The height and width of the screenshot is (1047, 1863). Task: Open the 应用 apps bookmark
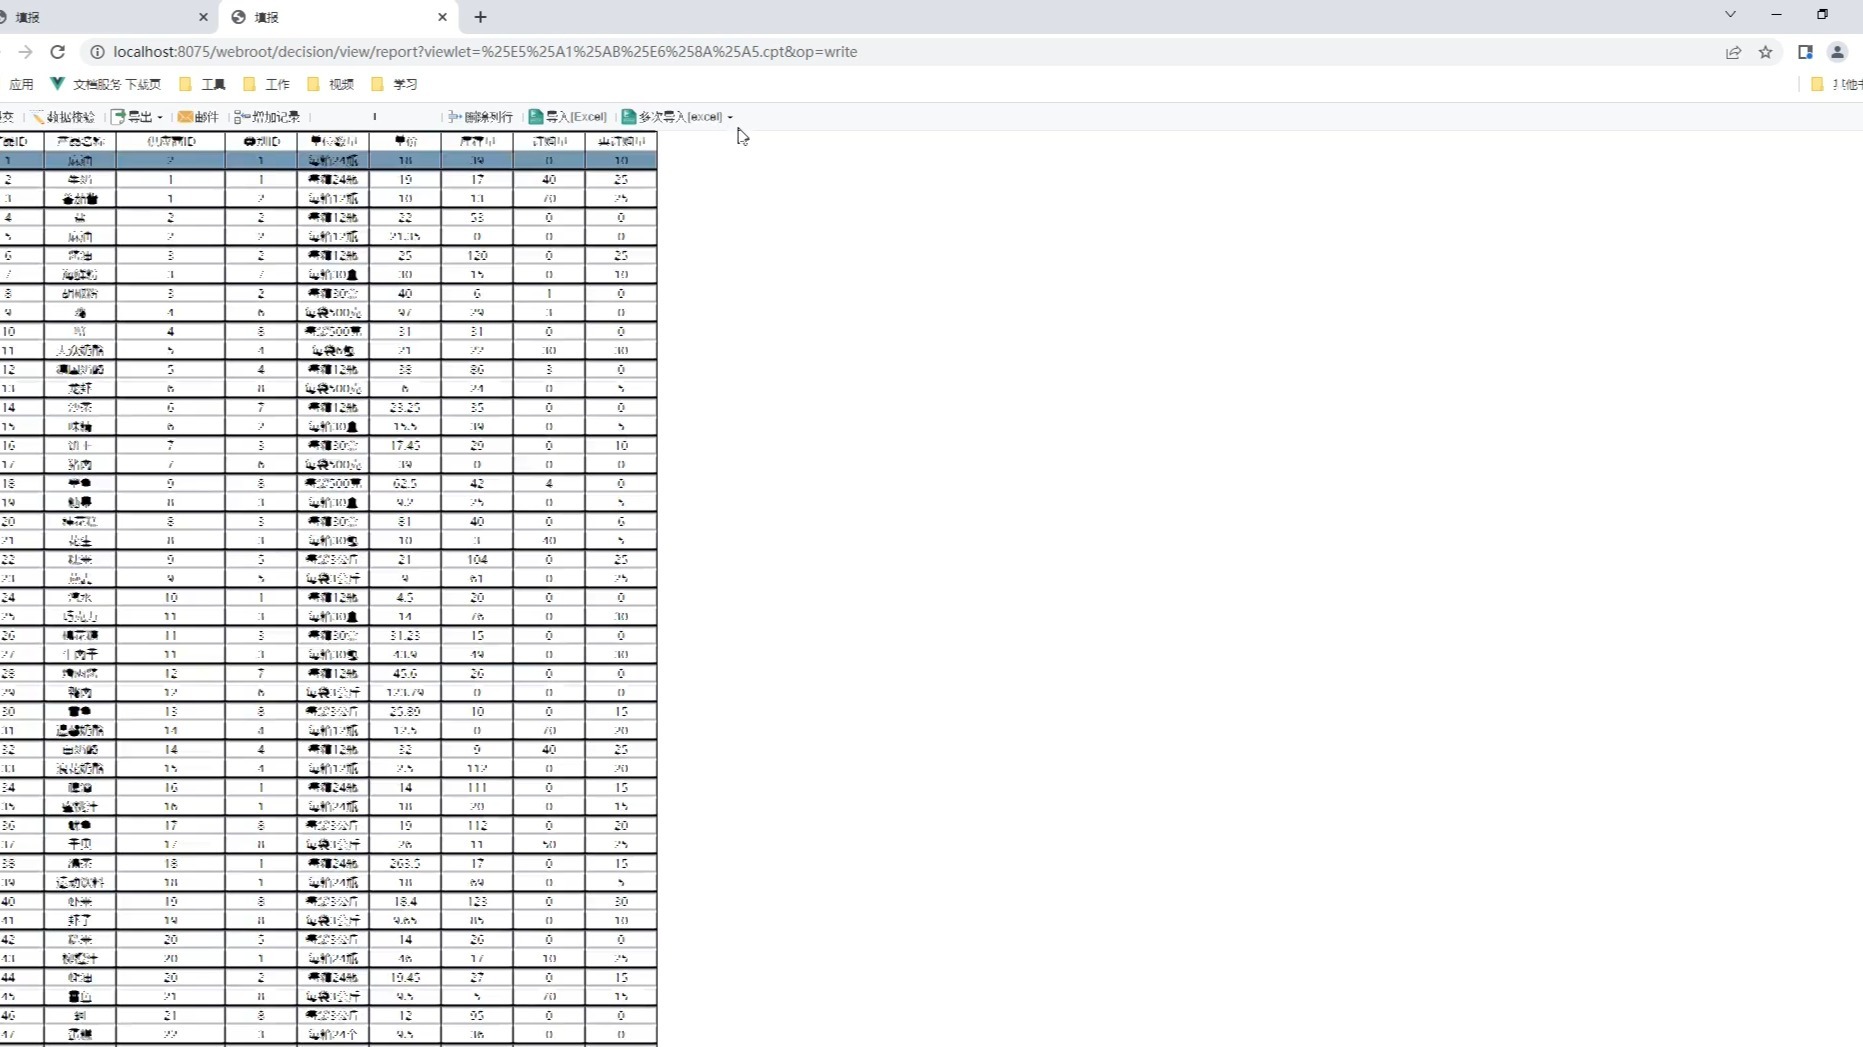20,84
